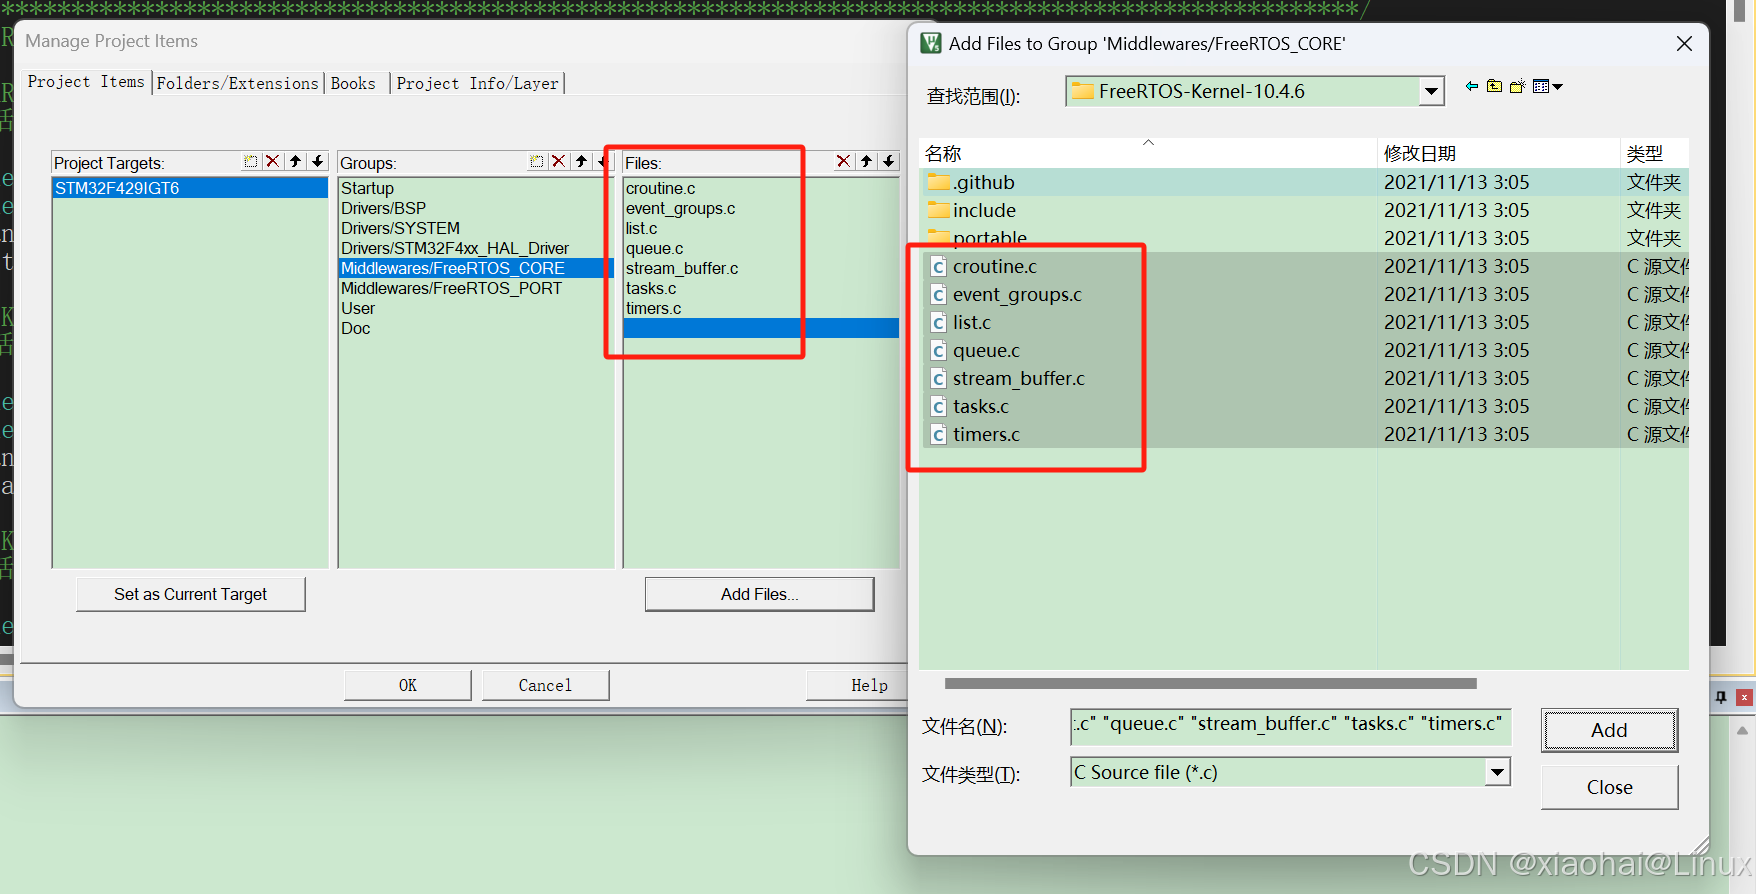Select event_groups.c in the Files list
The width and height of the screenshot is (1756, 894).
(x=680, y=208)
